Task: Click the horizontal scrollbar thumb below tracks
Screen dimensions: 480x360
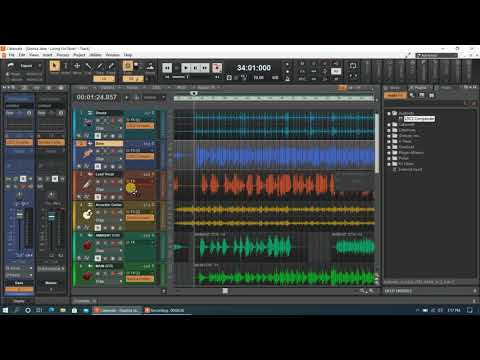Action: click(x=225, y=291)
